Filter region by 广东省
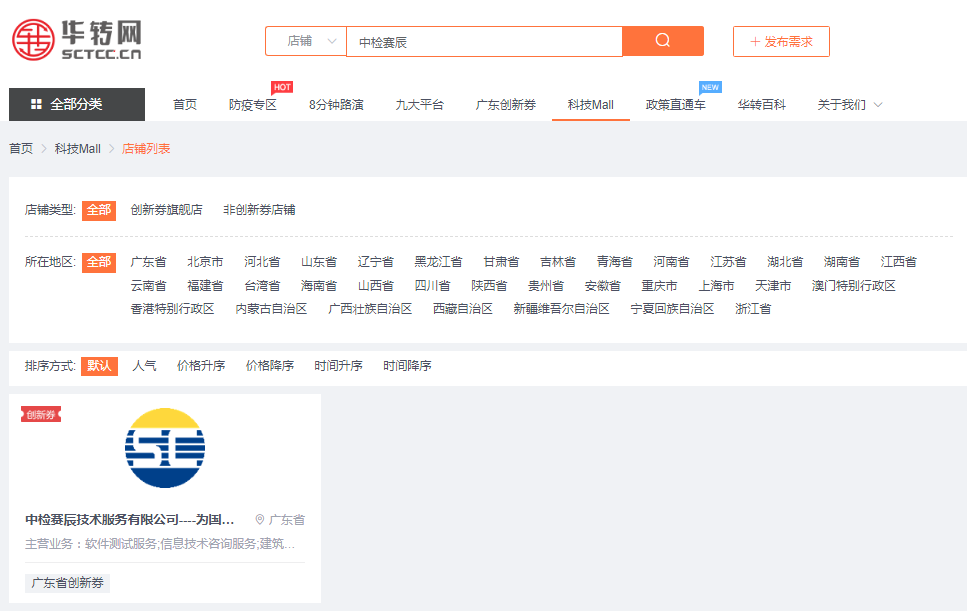The image size is (967, 611). point(148,262)
